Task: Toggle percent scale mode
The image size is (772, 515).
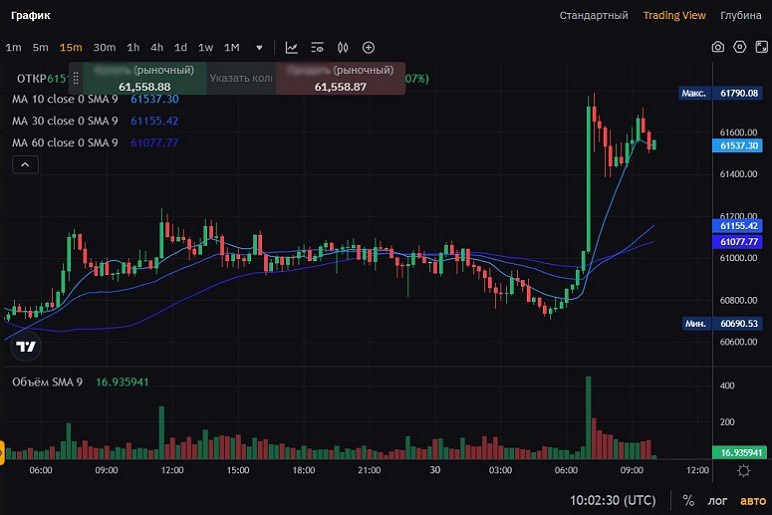Action: pyautogui.click(x=688, y=500)
